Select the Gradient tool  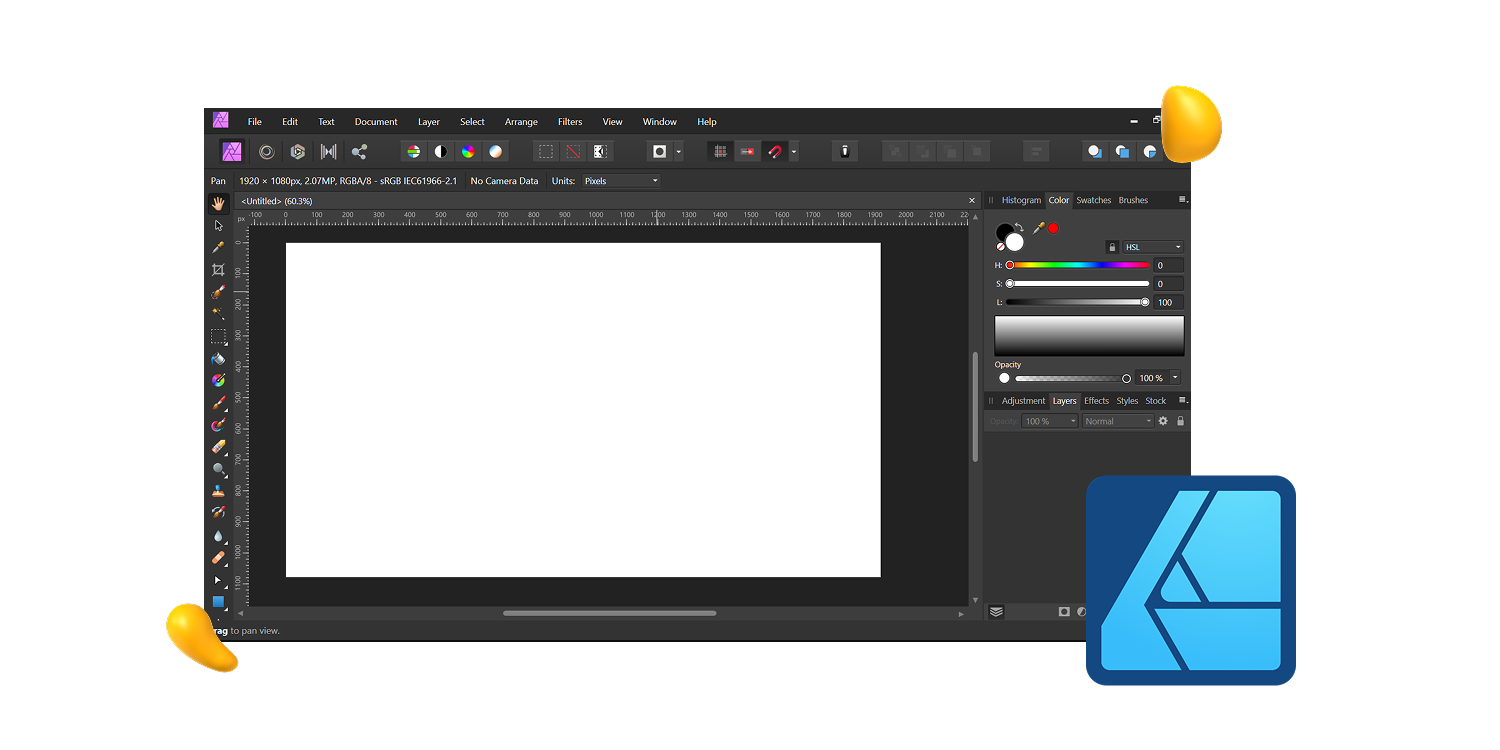(x=218, y=380)
